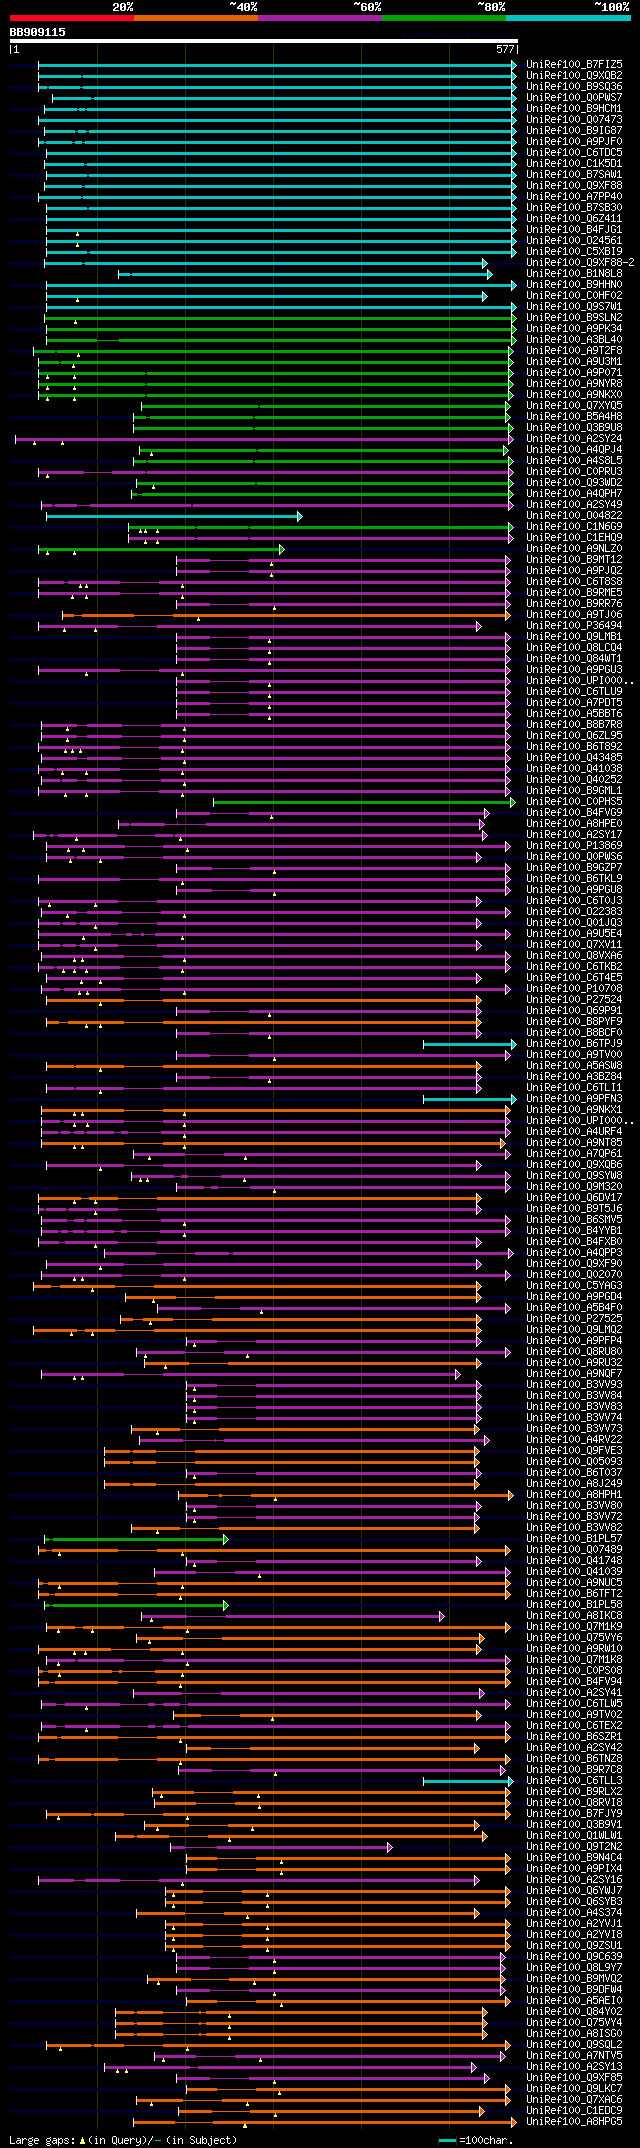Select label UniRef100_O22383
This screenshot has width=640, height=2148.
574,911
